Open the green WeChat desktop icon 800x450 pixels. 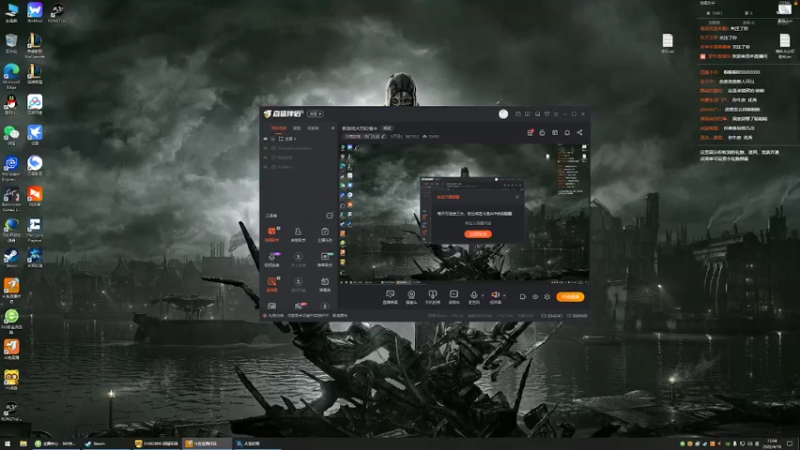(x=11, y=135)
